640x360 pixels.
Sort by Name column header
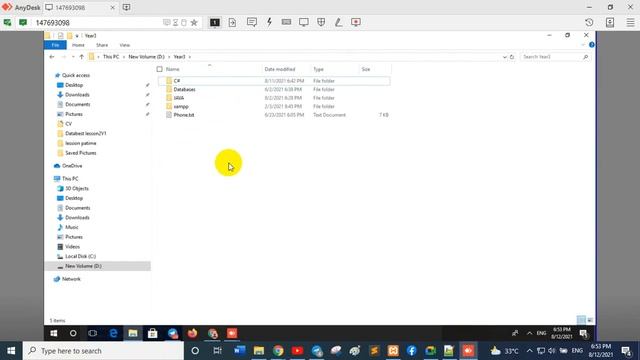(x=172, y=69)
